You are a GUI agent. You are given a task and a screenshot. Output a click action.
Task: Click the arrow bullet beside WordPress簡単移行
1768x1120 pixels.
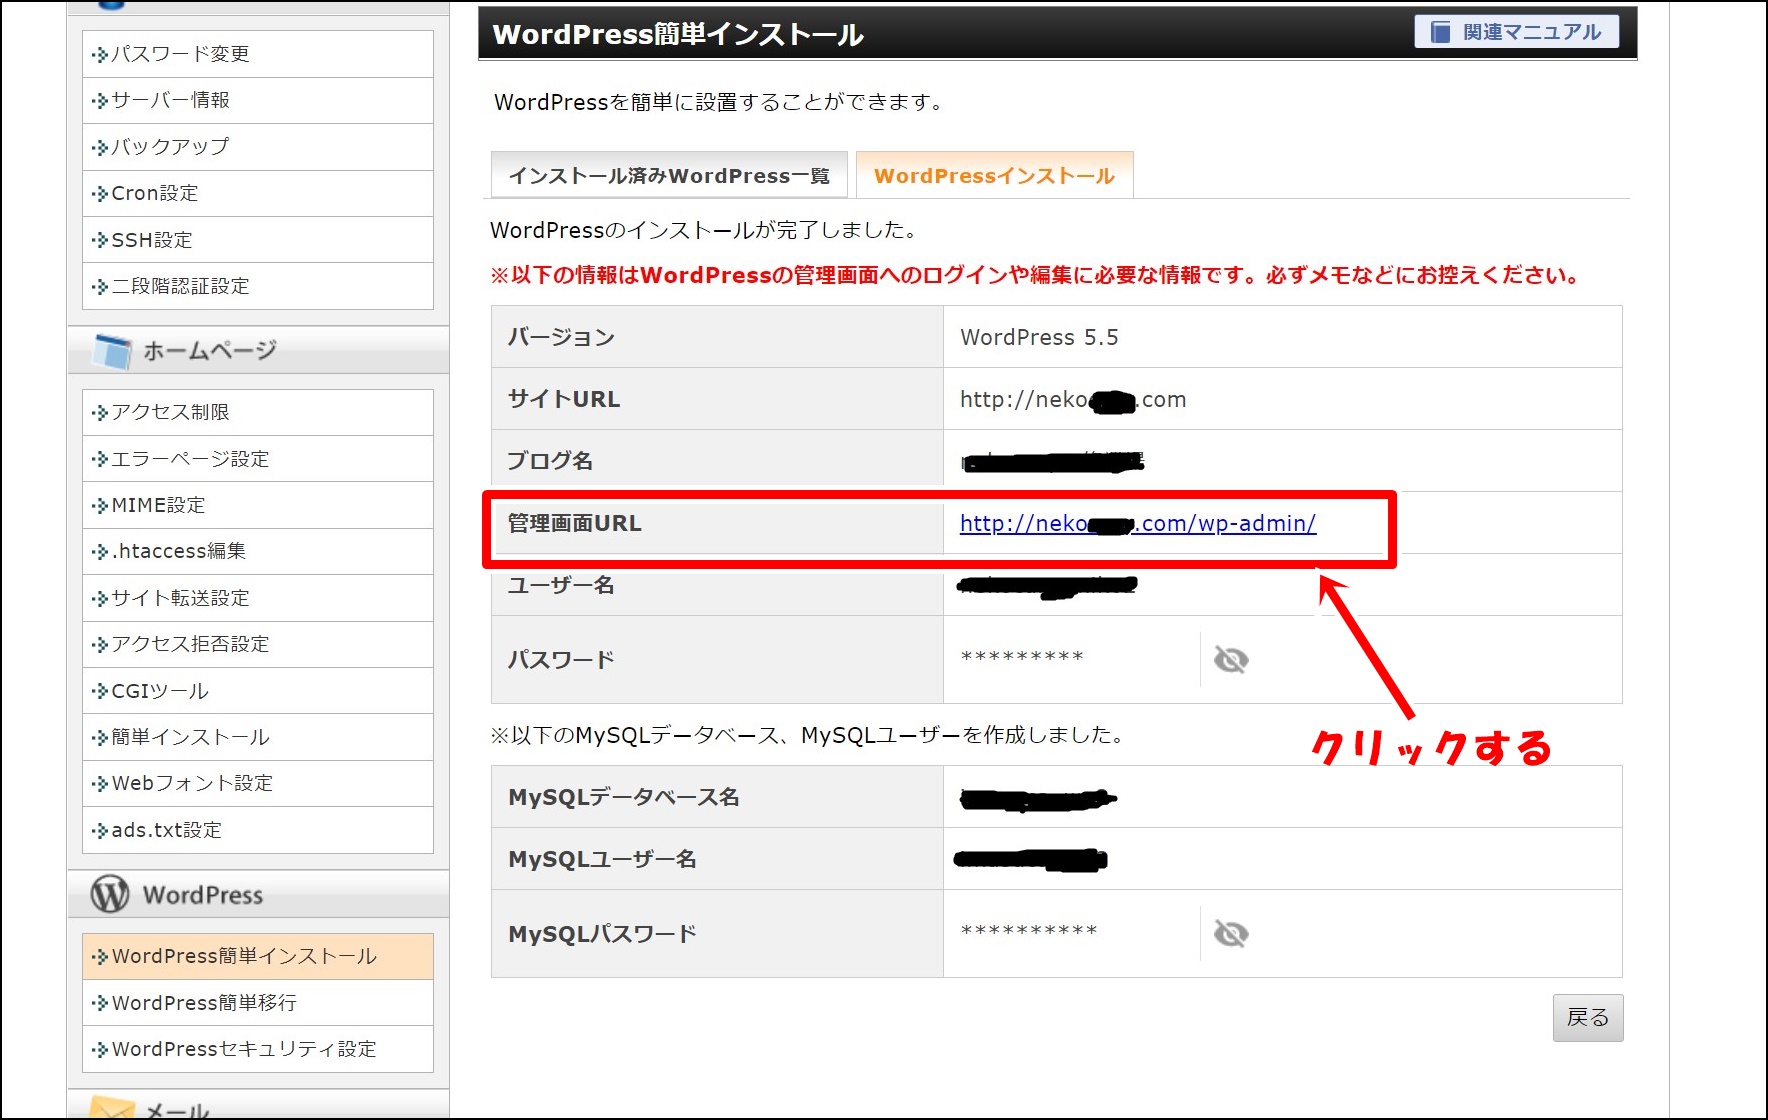[x=99, y=1003]
